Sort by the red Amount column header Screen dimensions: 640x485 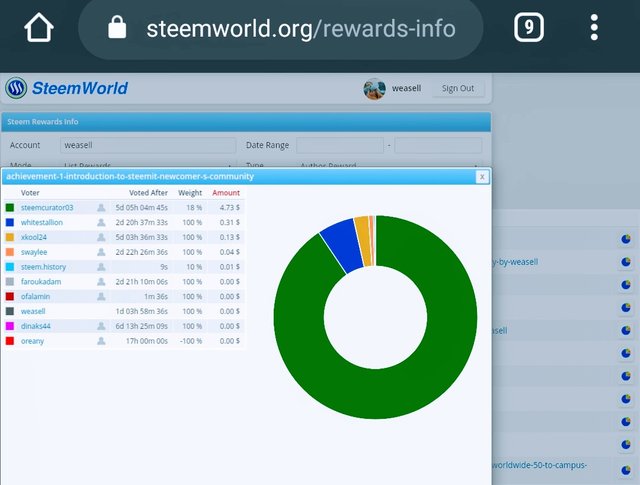click(226, 193)
